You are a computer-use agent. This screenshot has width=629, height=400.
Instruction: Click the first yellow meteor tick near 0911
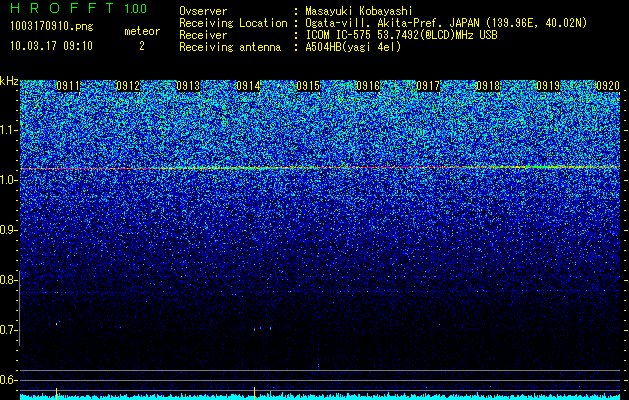click(57, 394)
